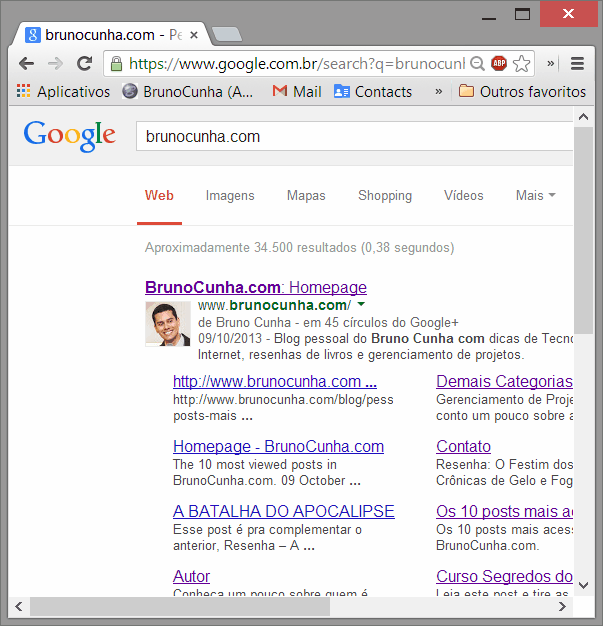The width and height of the screenshot is (603, 626).
Task: Click the horizontal scrollbar left arrow
Action: tap(18, 606)
